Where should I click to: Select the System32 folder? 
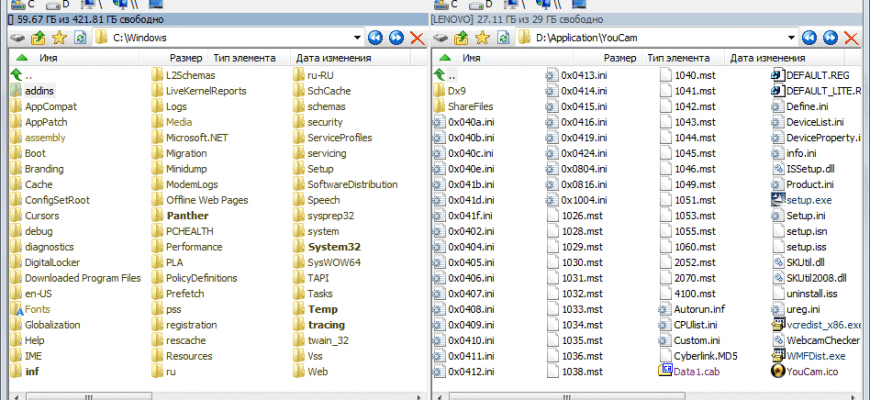coord(334,247)
